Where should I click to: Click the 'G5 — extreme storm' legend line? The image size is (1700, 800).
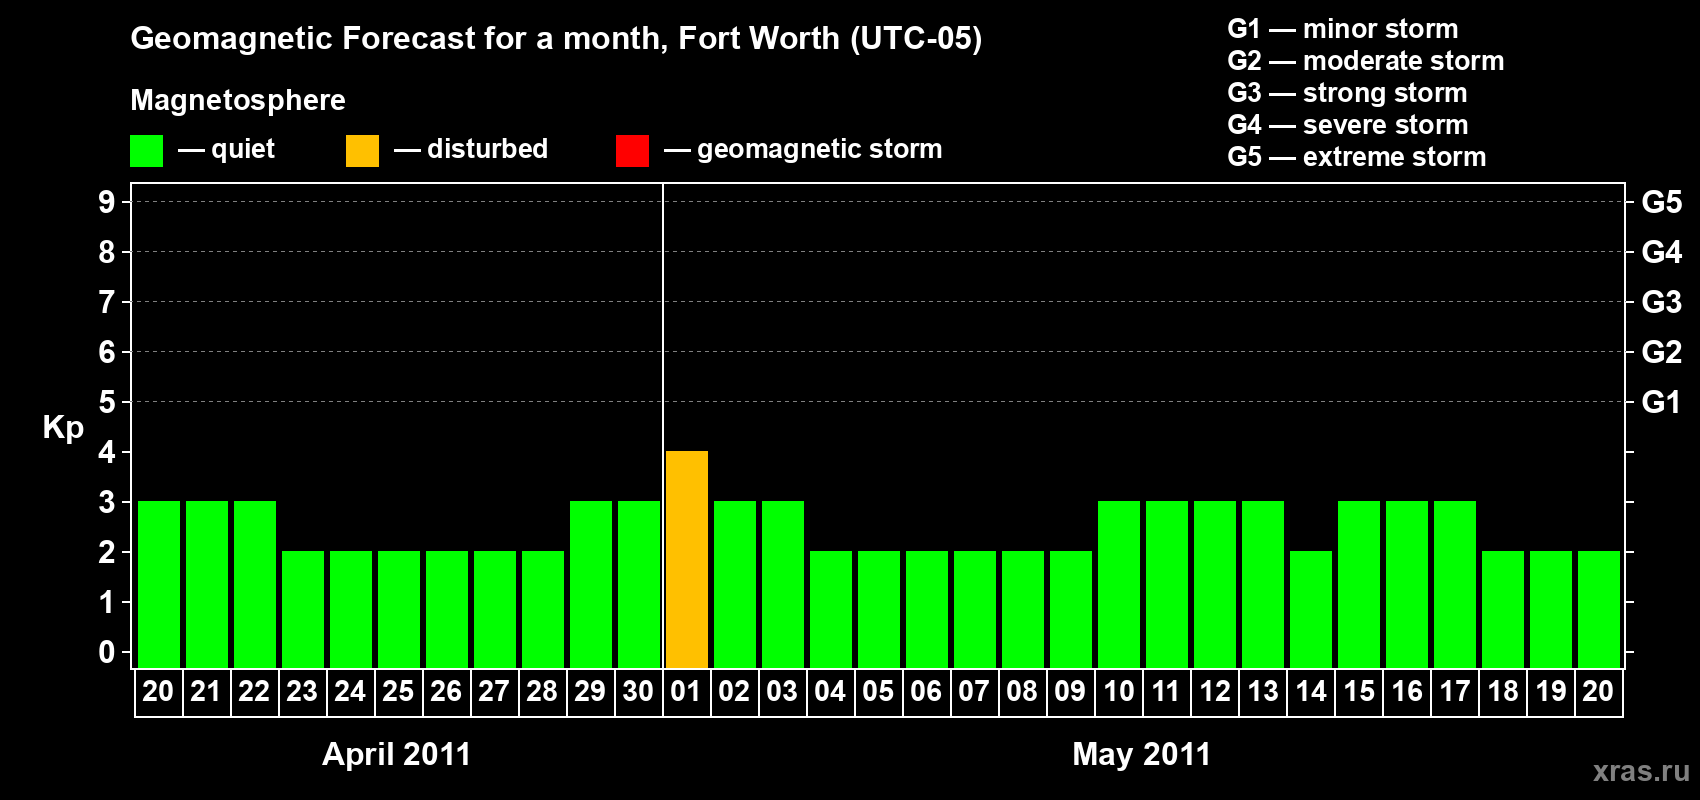pyautogui.click(x=1357, y=157)
